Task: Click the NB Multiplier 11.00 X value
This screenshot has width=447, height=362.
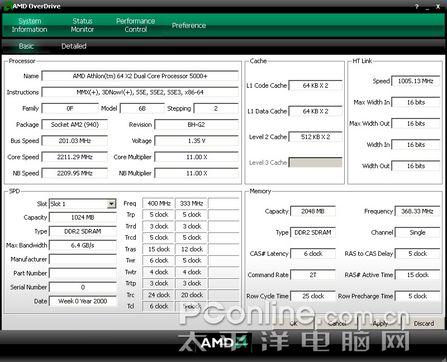Action: [x=197, y=173]
